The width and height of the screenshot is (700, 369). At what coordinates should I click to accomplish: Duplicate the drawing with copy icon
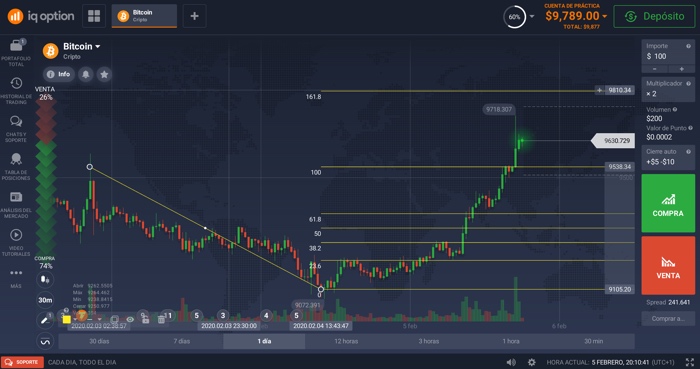pyautogui.click(x=114, y=319)
